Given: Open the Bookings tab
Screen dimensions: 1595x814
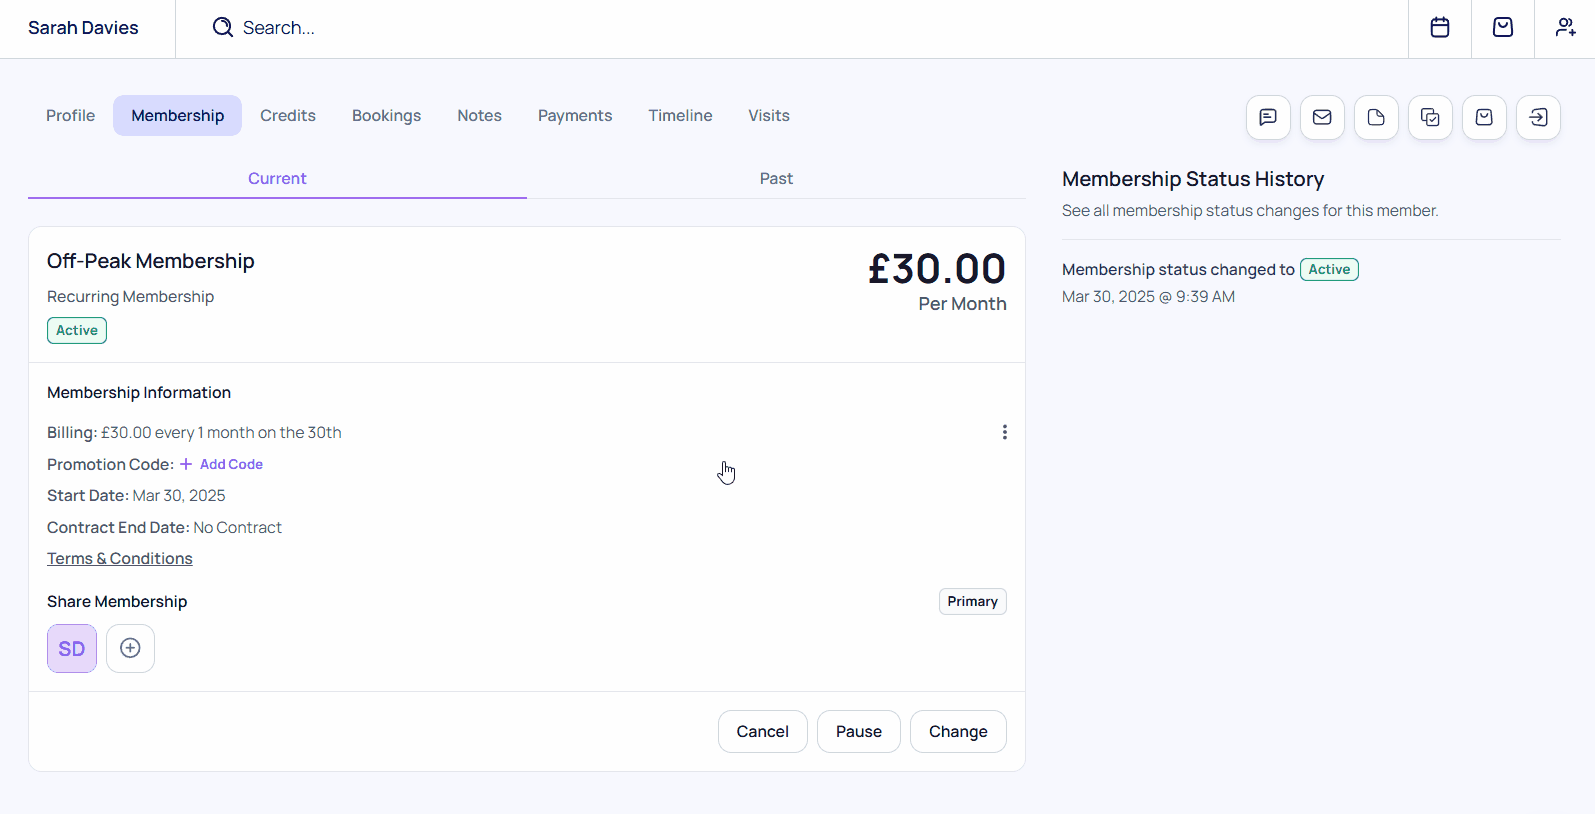Looking at the screenshot, I should click(x=386, y=116).
